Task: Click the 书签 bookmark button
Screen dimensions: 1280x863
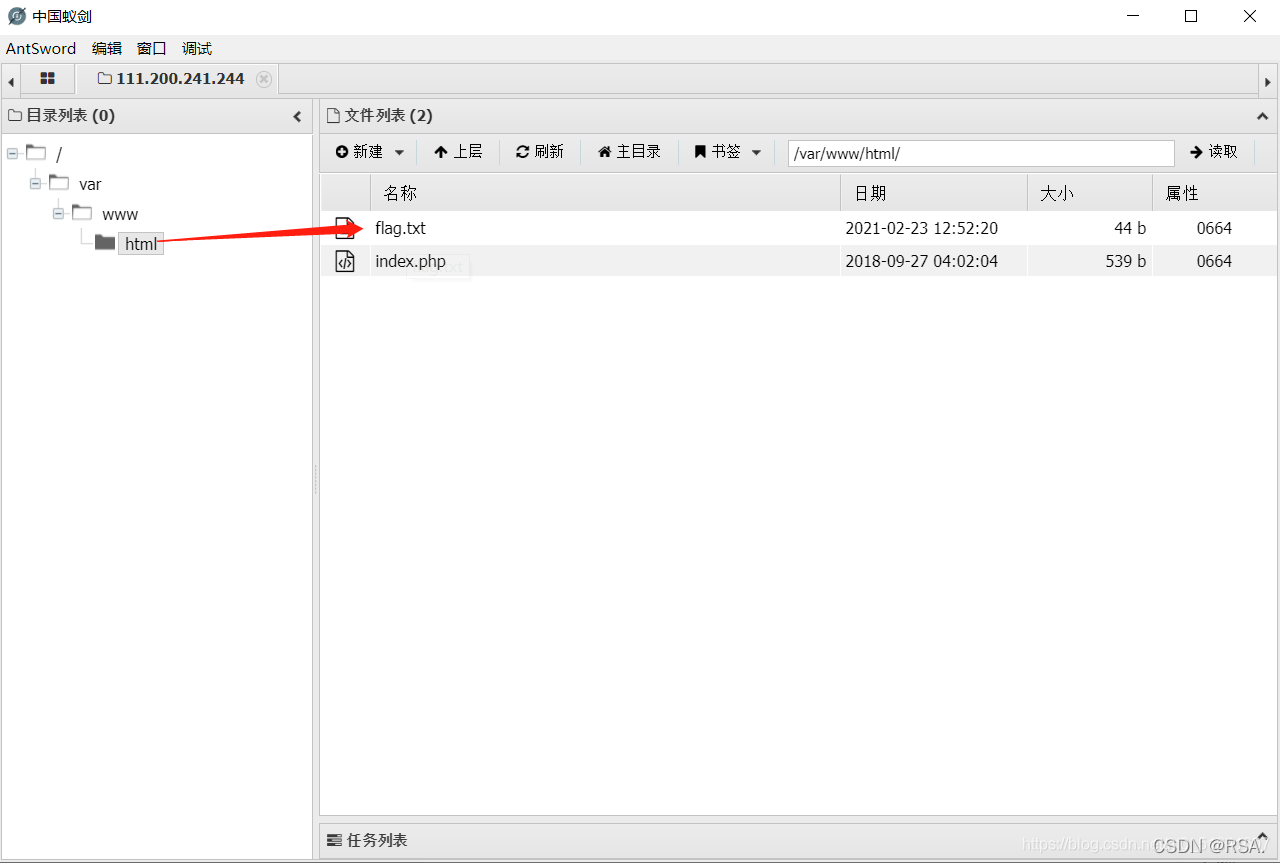Action: (x=718, y=152)
